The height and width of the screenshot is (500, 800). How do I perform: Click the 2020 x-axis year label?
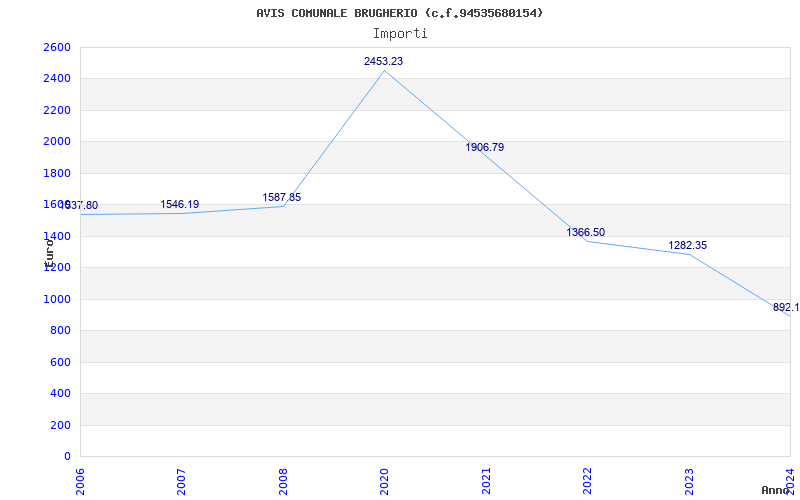click(384, 481)
